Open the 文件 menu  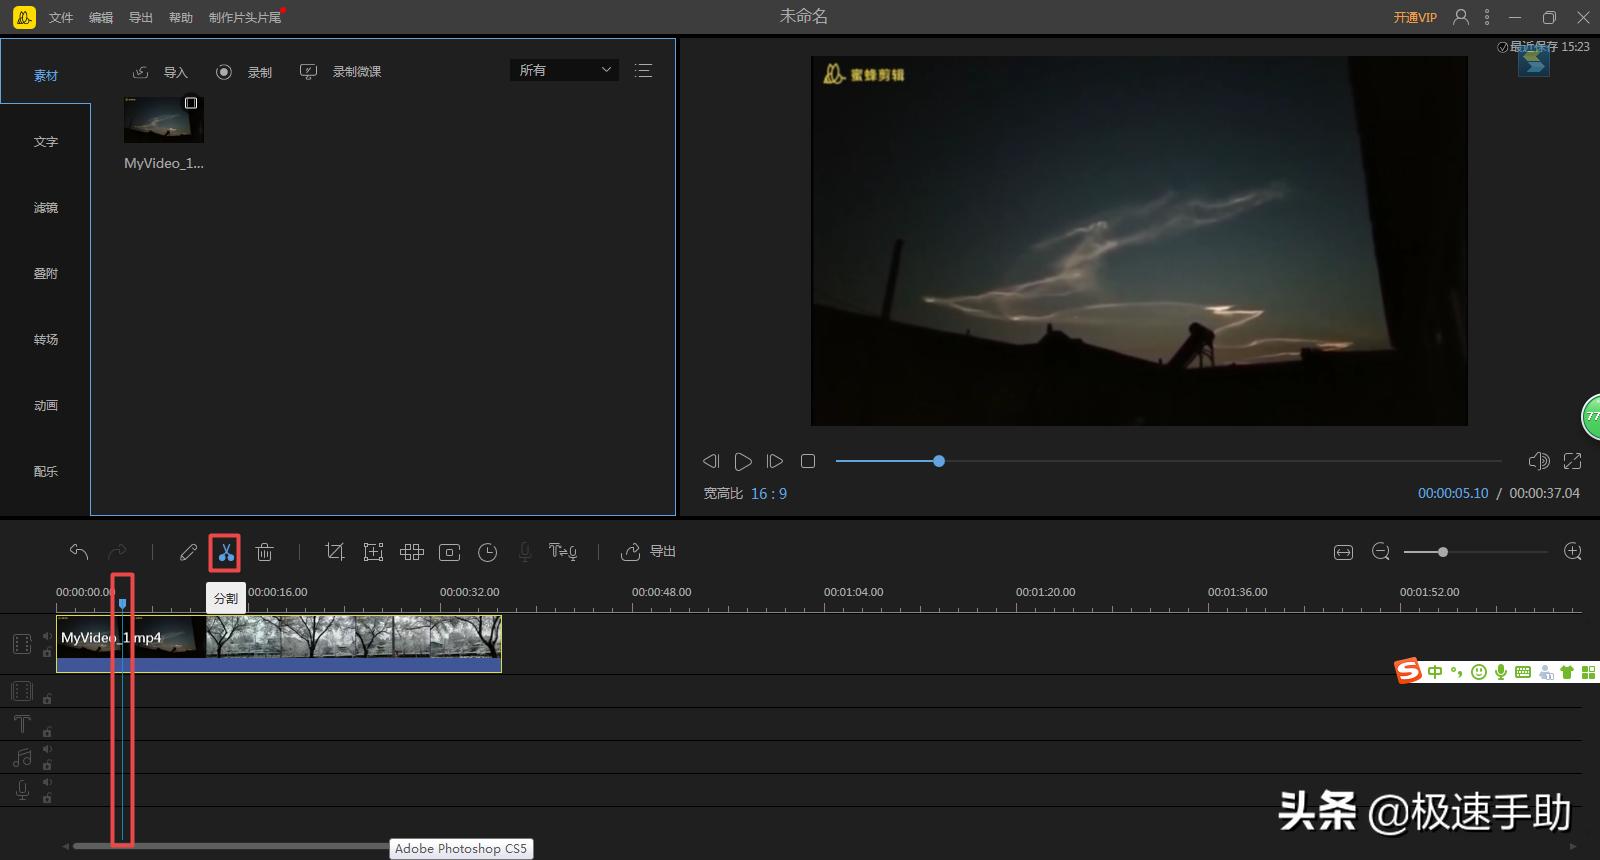pyautogui.click(x=61, y=17)
